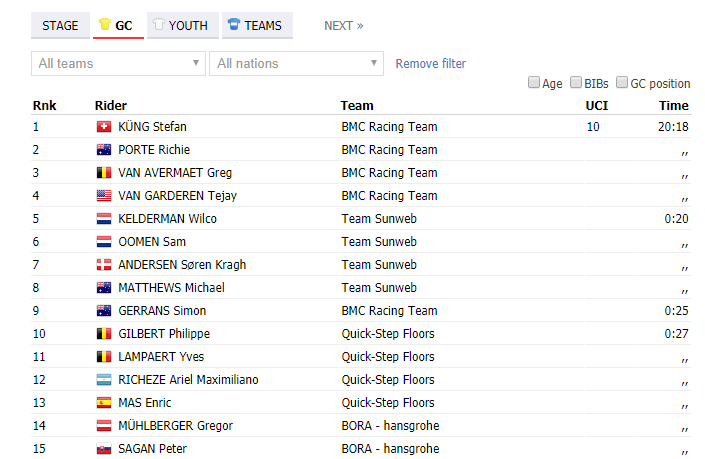Open the All teams dropdown
The height and width of the screenshot is (459, 705).
pyautogui.click(x=118, y=63)
